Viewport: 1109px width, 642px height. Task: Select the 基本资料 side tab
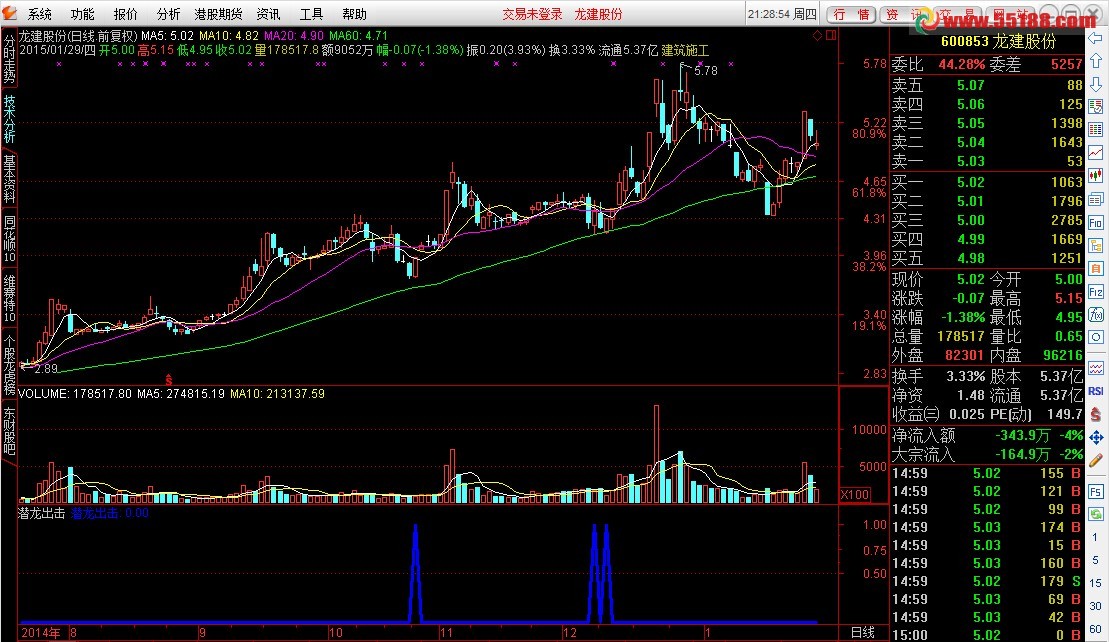9,179
